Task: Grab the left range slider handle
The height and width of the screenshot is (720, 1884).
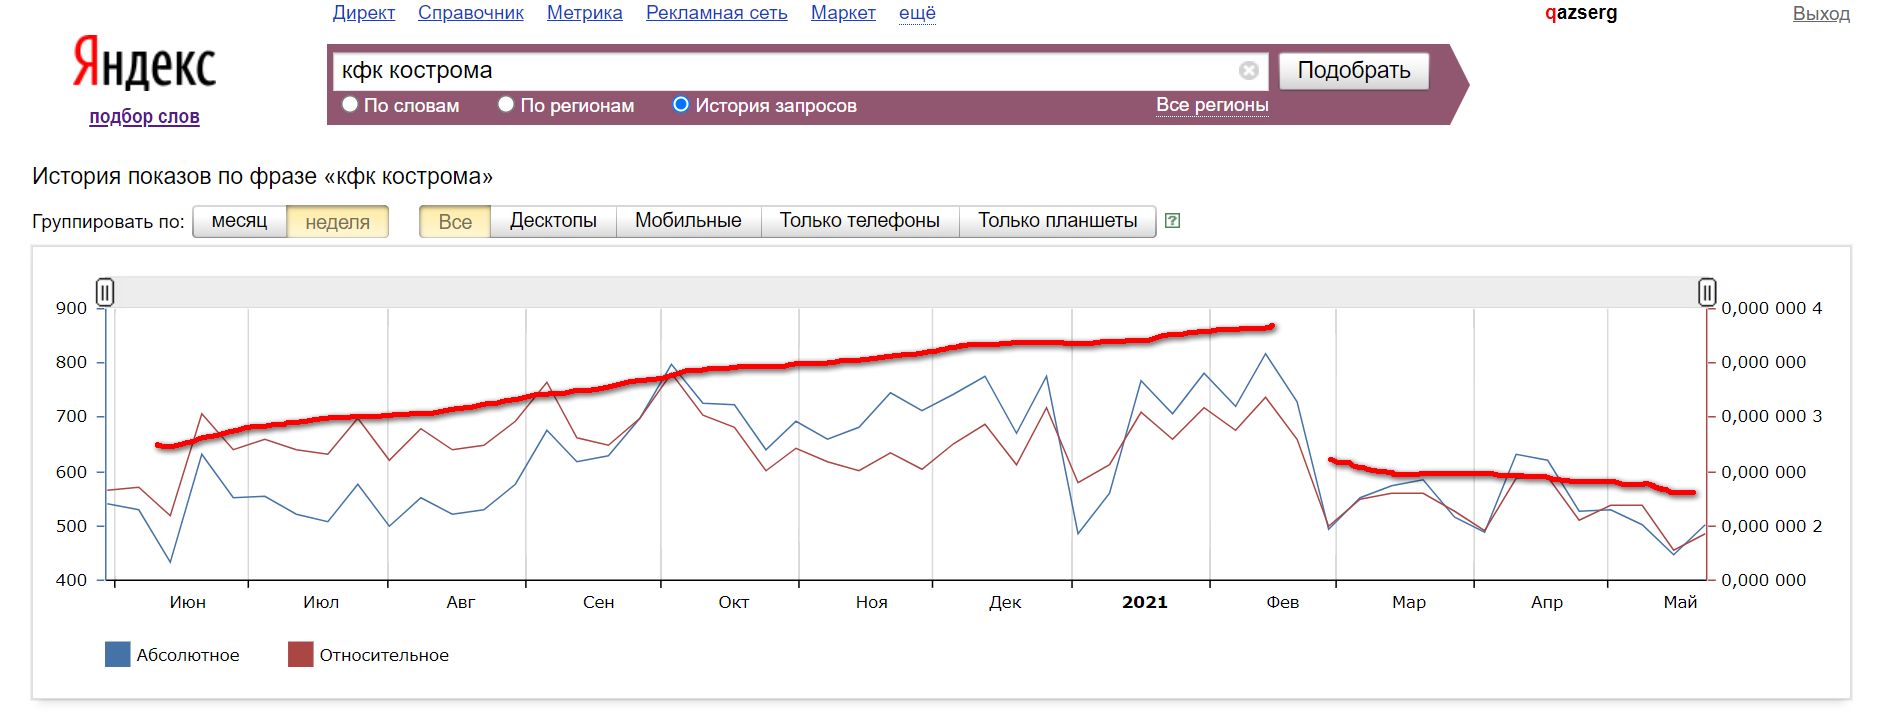Action: click(x=105, y=292)
